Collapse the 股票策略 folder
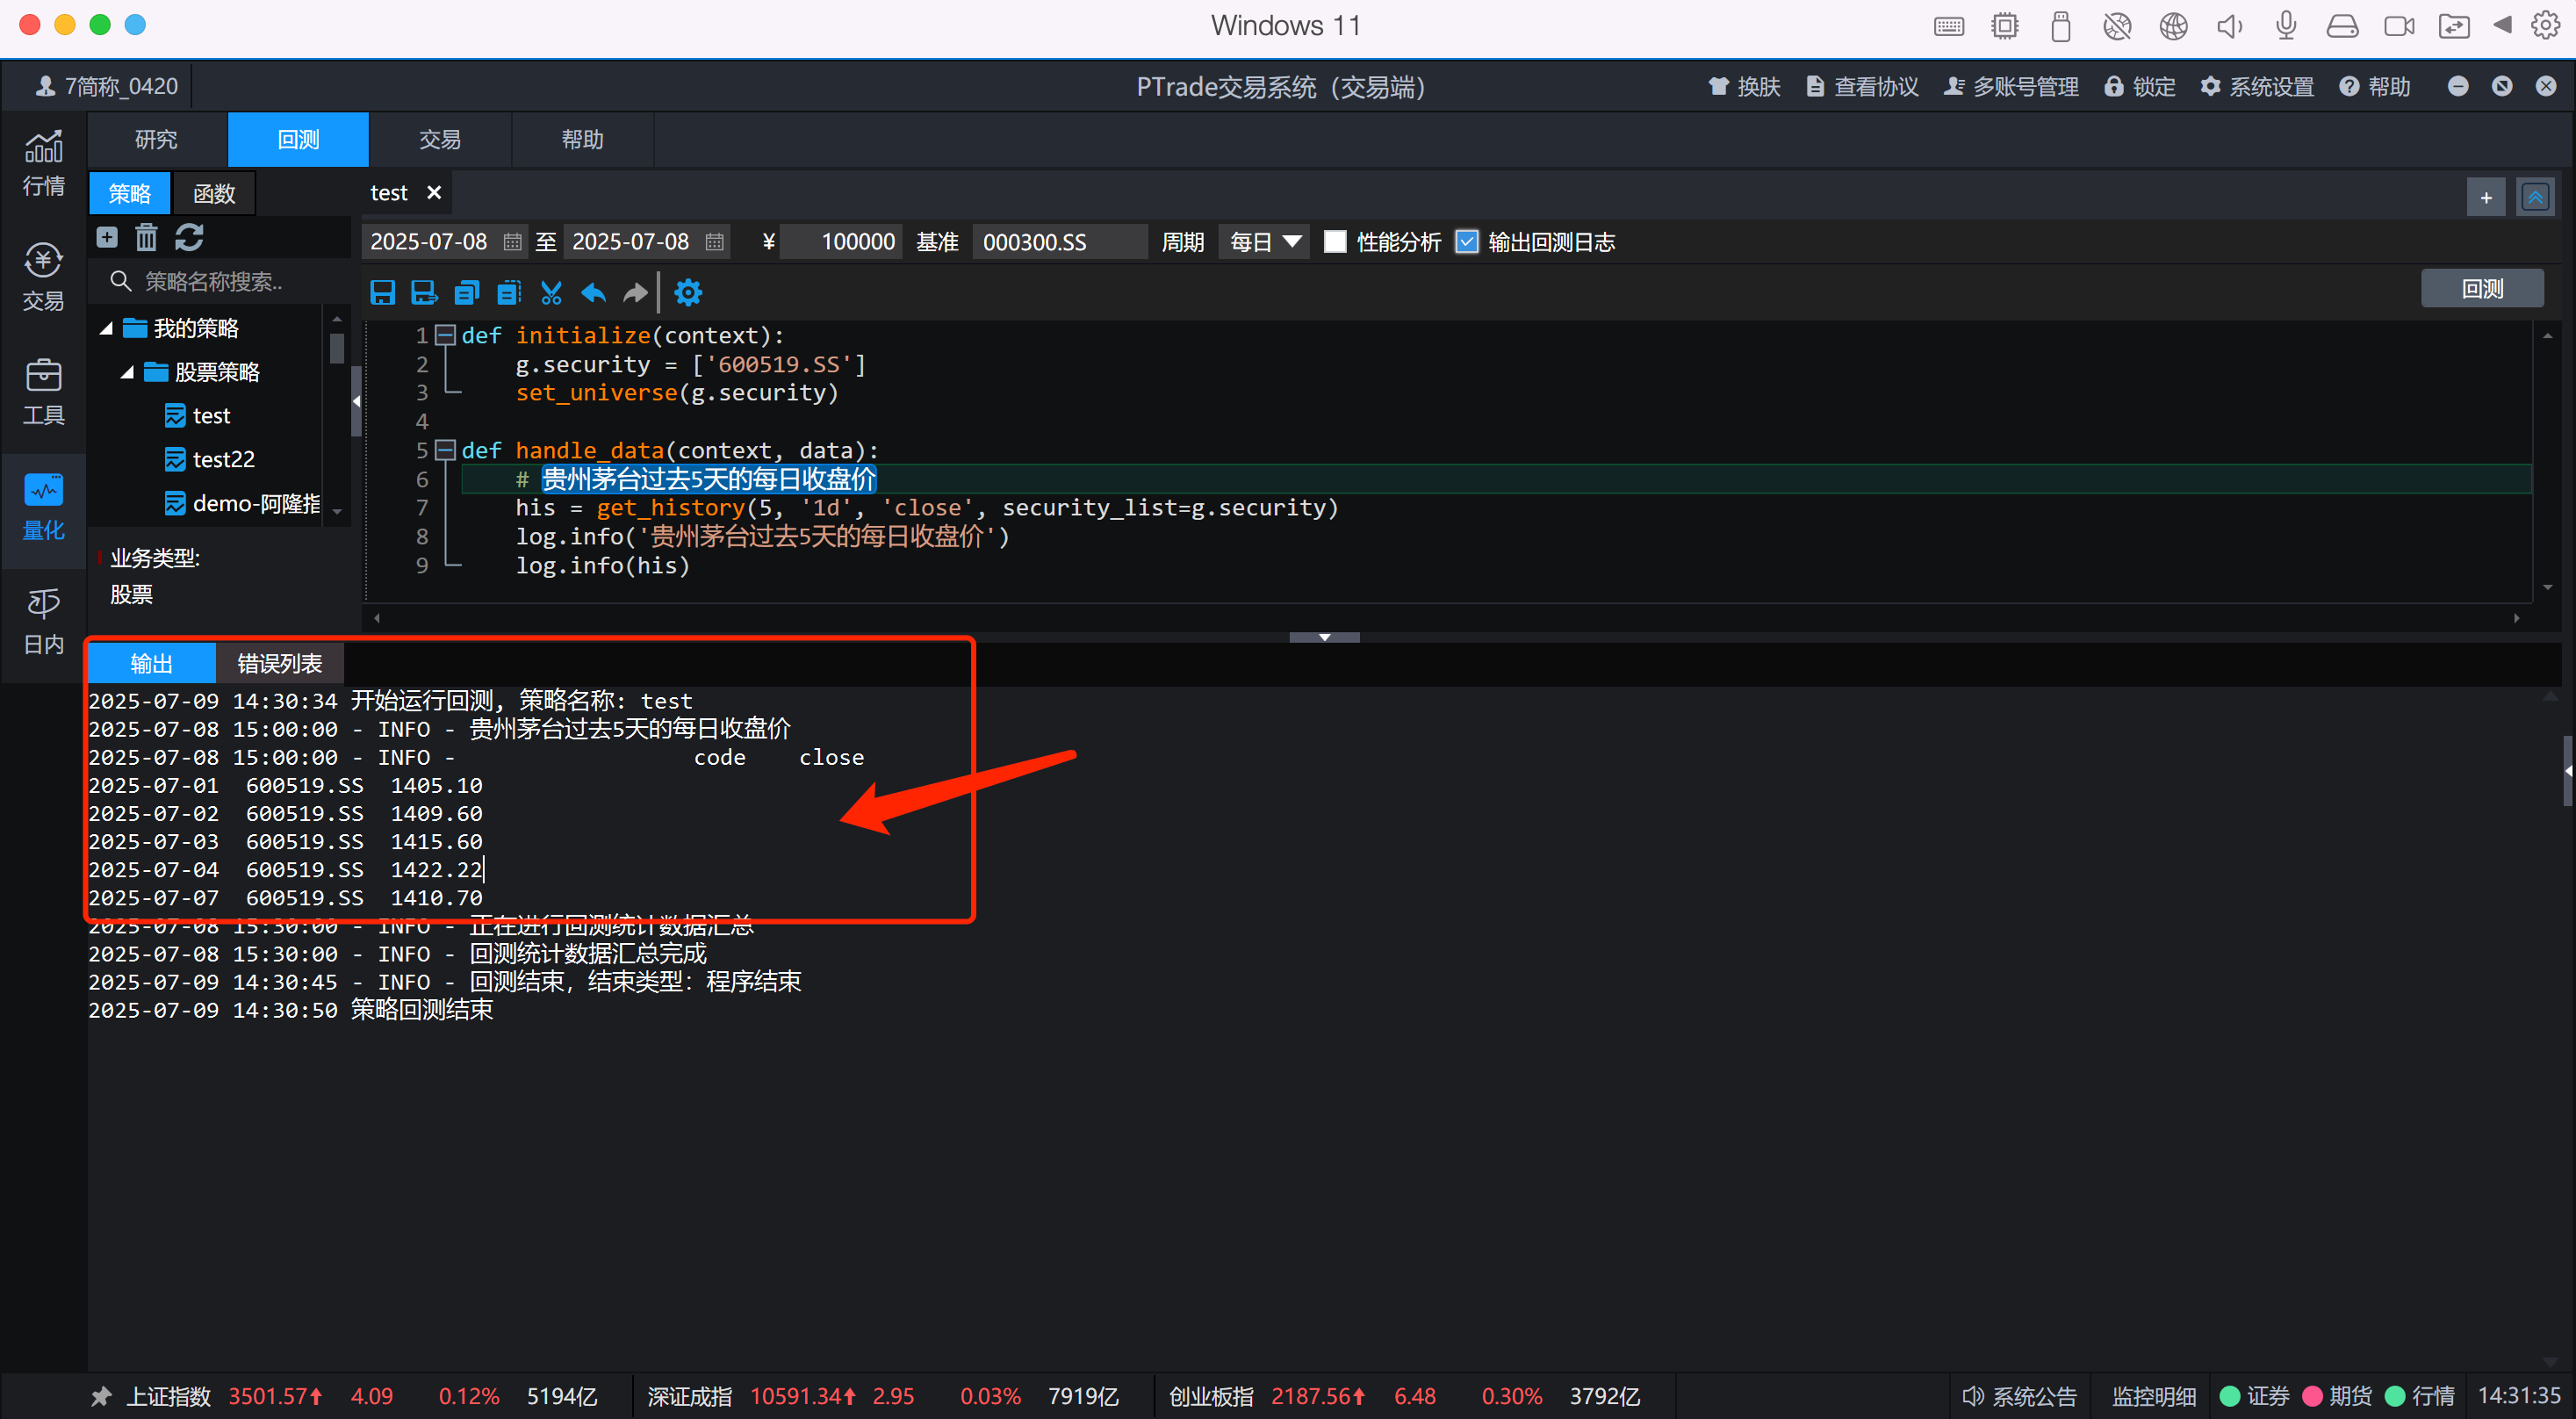 [127, 372]
